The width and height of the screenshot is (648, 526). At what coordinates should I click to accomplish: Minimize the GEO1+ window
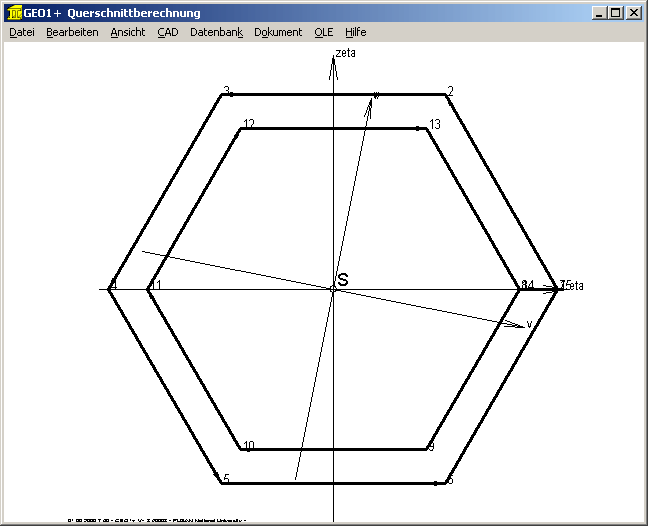click(x=599, y=13)
